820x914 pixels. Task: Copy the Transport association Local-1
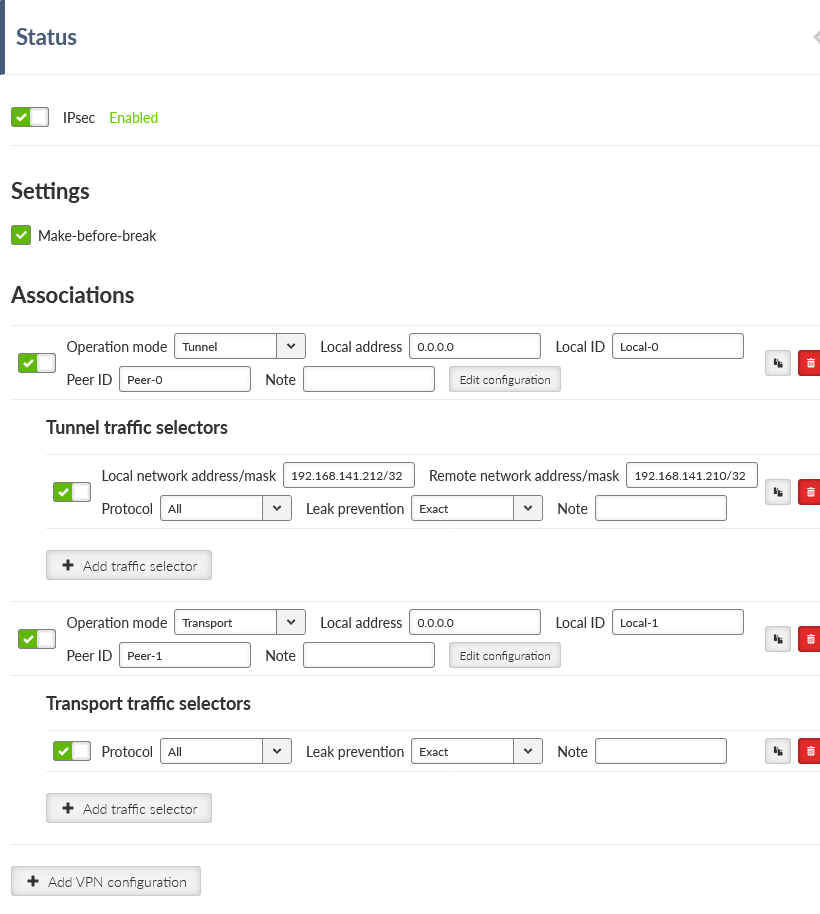coord(777,639)
